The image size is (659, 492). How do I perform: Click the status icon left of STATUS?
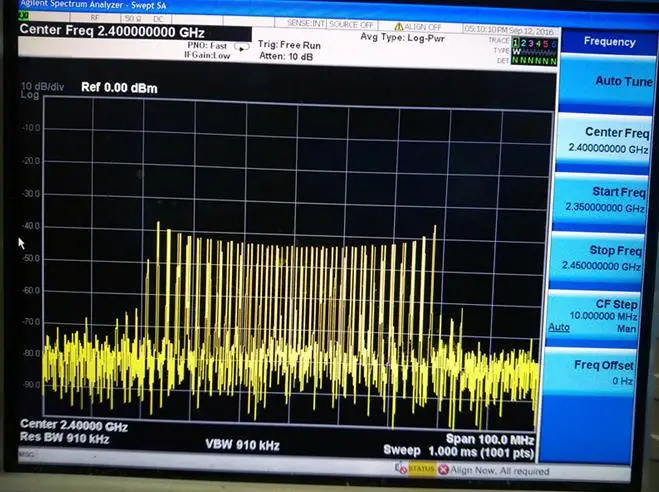[x=401, y=467]
